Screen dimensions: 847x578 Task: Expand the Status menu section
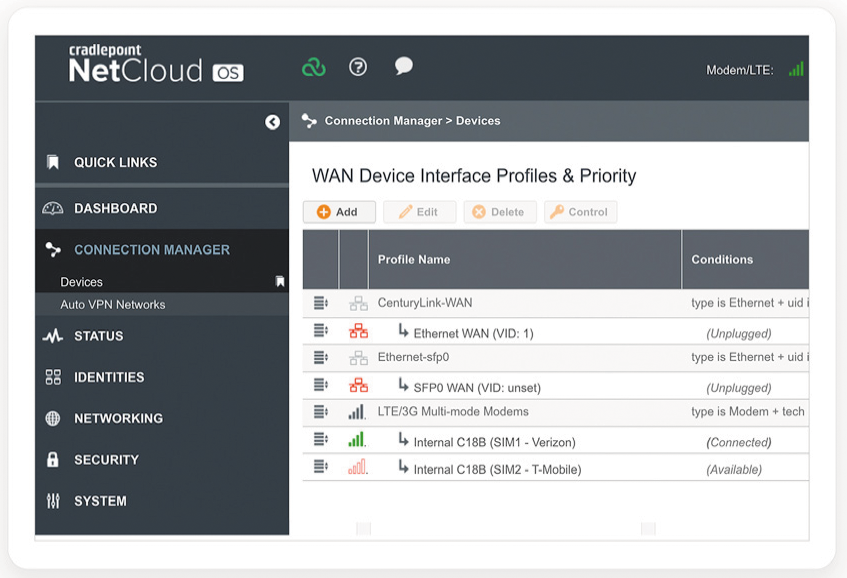(x=98, y=336)
